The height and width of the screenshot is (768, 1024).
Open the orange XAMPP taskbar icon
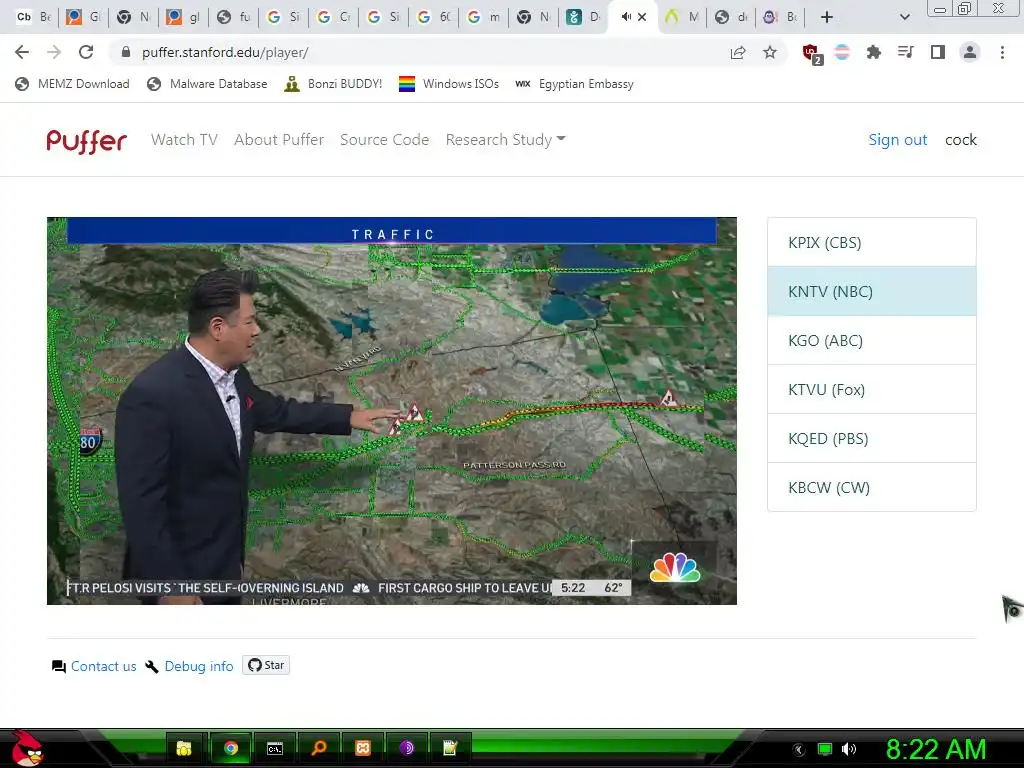point(363,748)
